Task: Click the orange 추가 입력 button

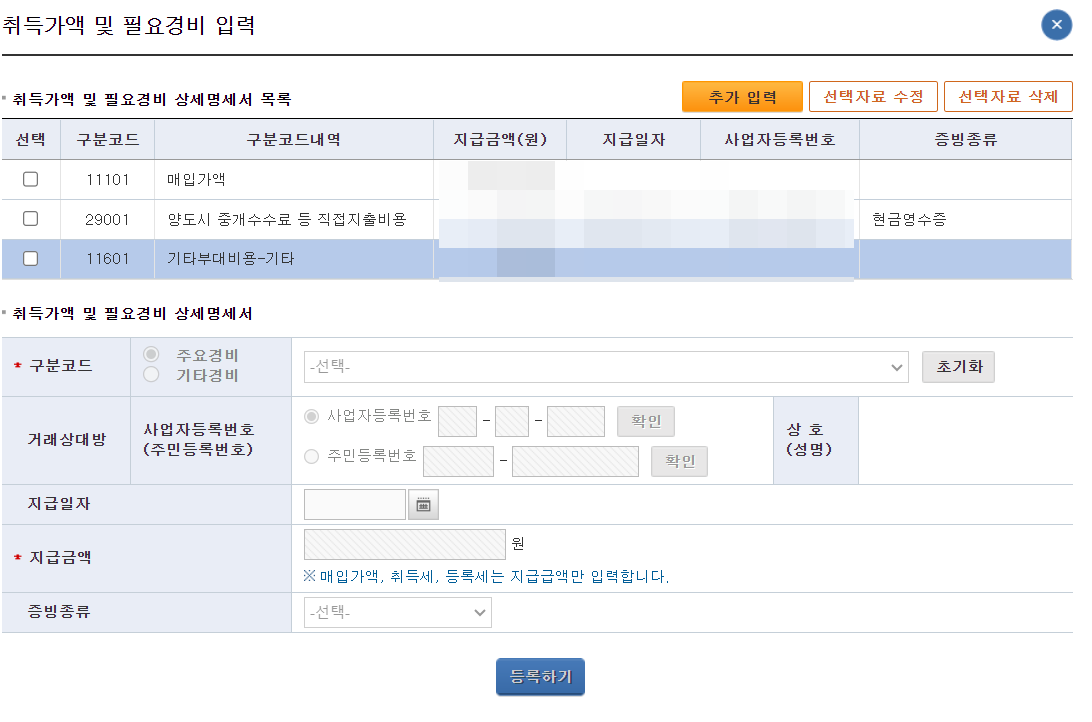Action: click(742, 96)
